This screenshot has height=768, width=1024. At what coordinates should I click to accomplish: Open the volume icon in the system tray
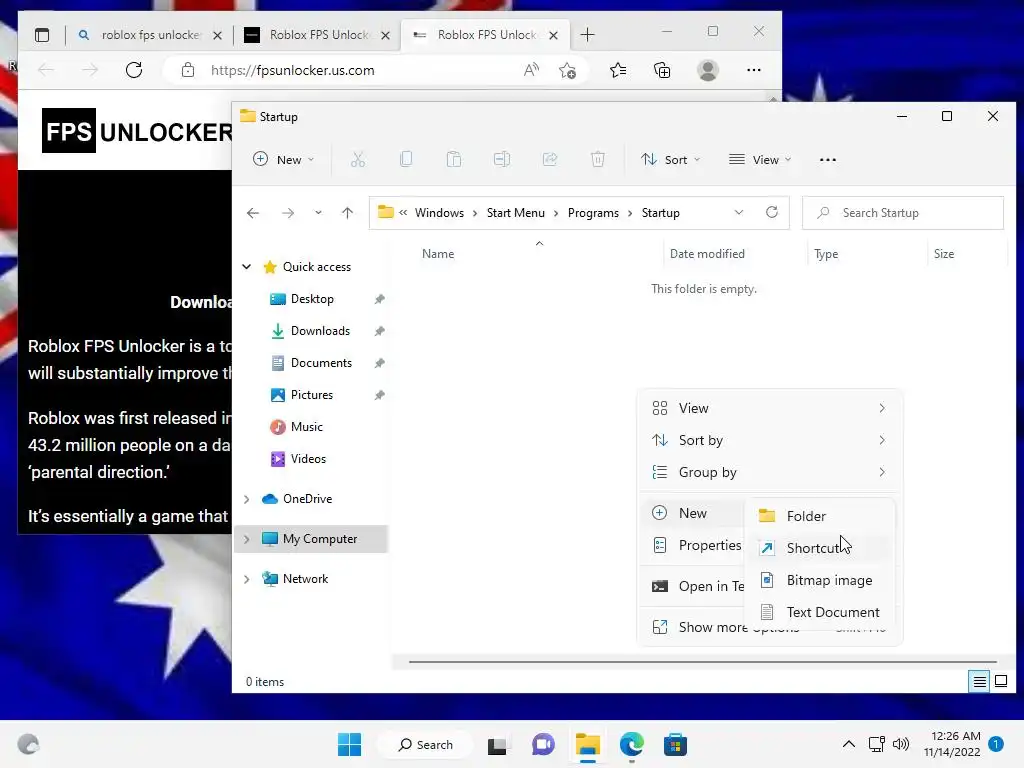coord(901,744)
